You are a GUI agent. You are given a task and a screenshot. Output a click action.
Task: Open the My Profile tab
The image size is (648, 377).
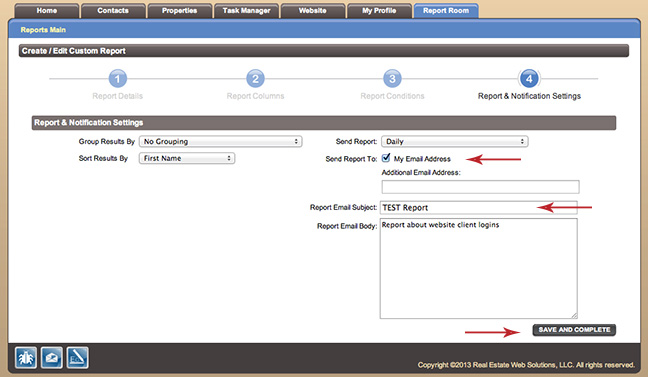tap(379, 11)
